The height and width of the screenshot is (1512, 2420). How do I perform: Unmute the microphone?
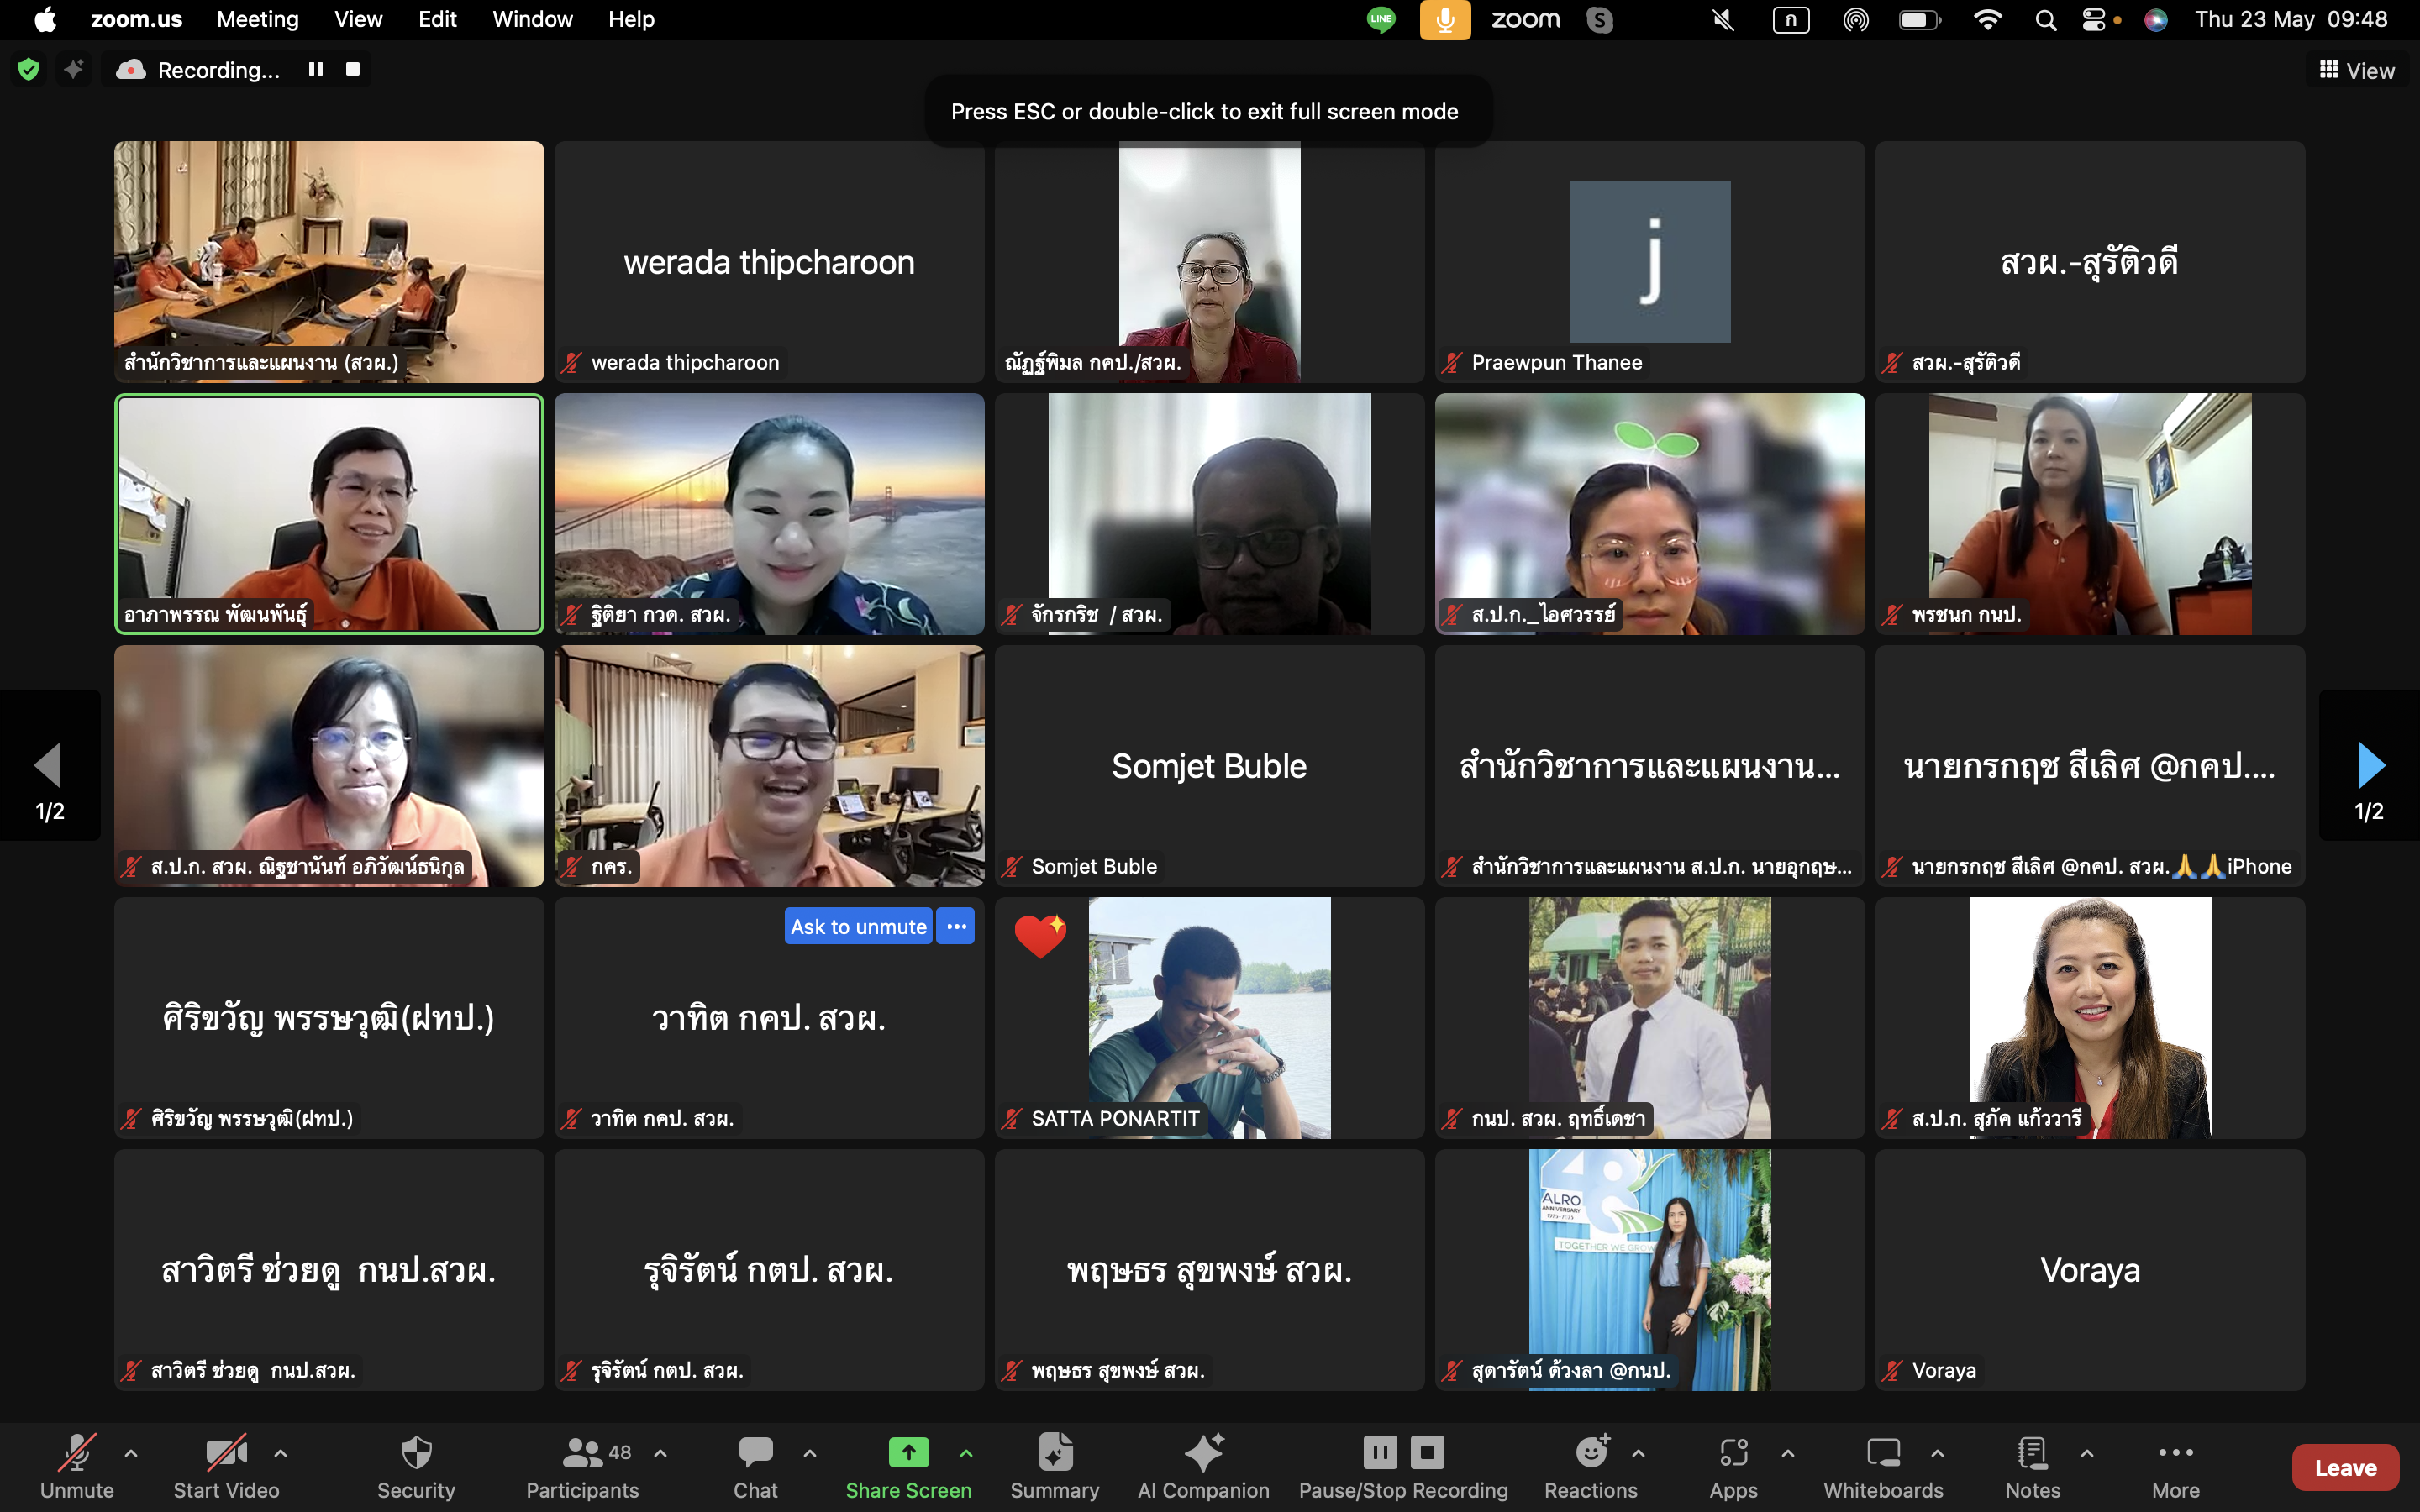77,1453
